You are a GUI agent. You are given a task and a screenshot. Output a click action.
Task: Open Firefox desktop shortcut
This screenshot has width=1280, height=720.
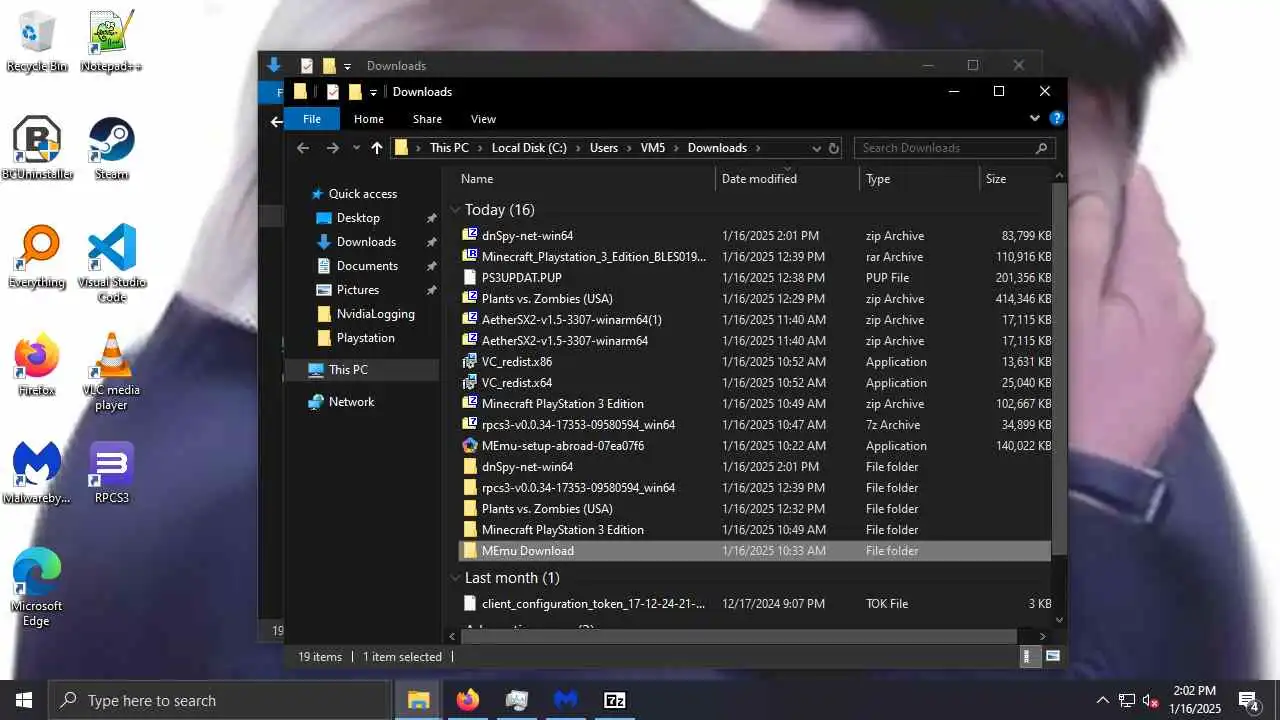tap(37, 365)
